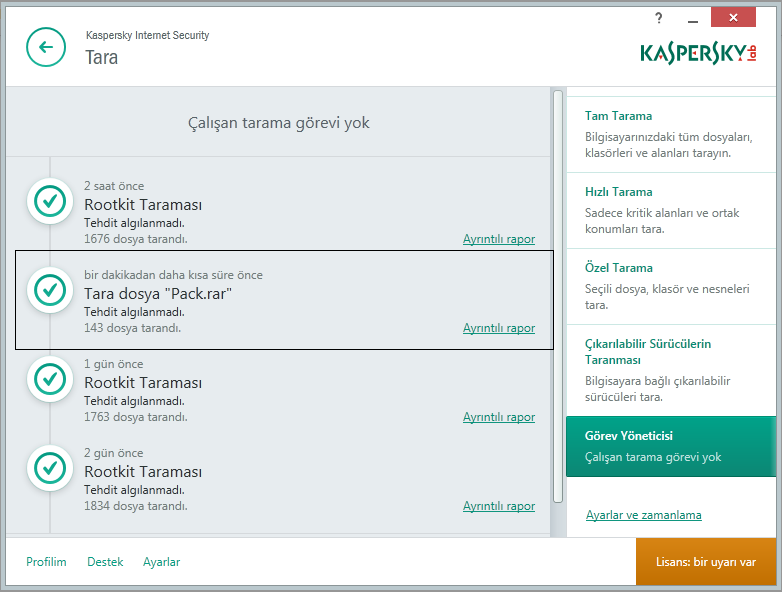782x592 pixels.
Task: Click the text "1676 dosya tarandı."
Action: point(136,239)
